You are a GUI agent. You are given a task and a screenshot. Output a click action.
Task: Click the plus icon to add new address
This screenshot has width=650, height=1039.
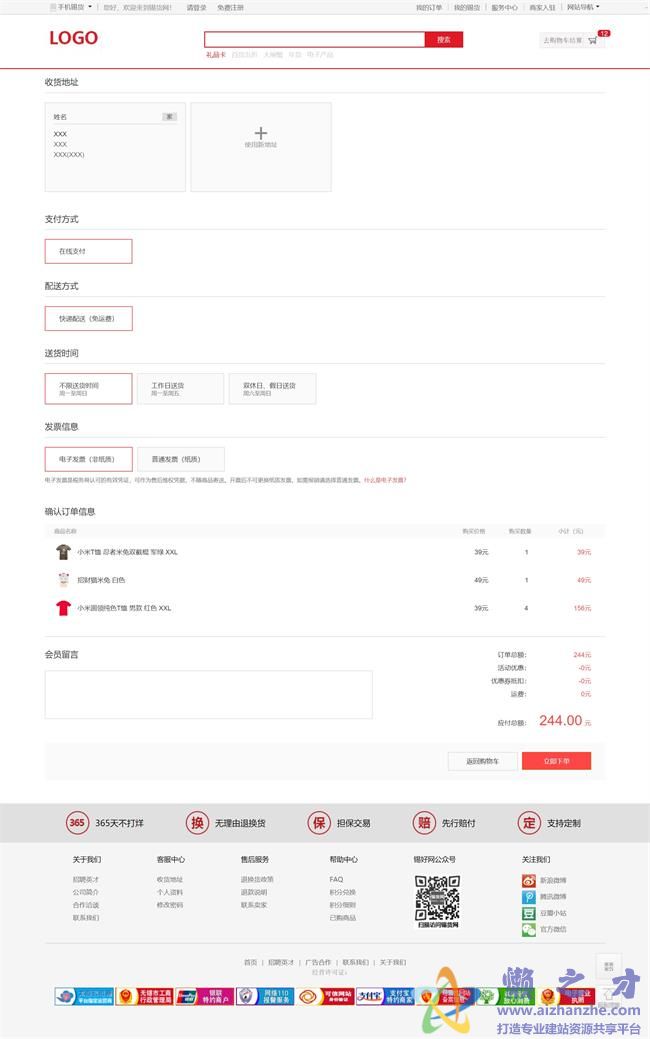pos(261,133)
